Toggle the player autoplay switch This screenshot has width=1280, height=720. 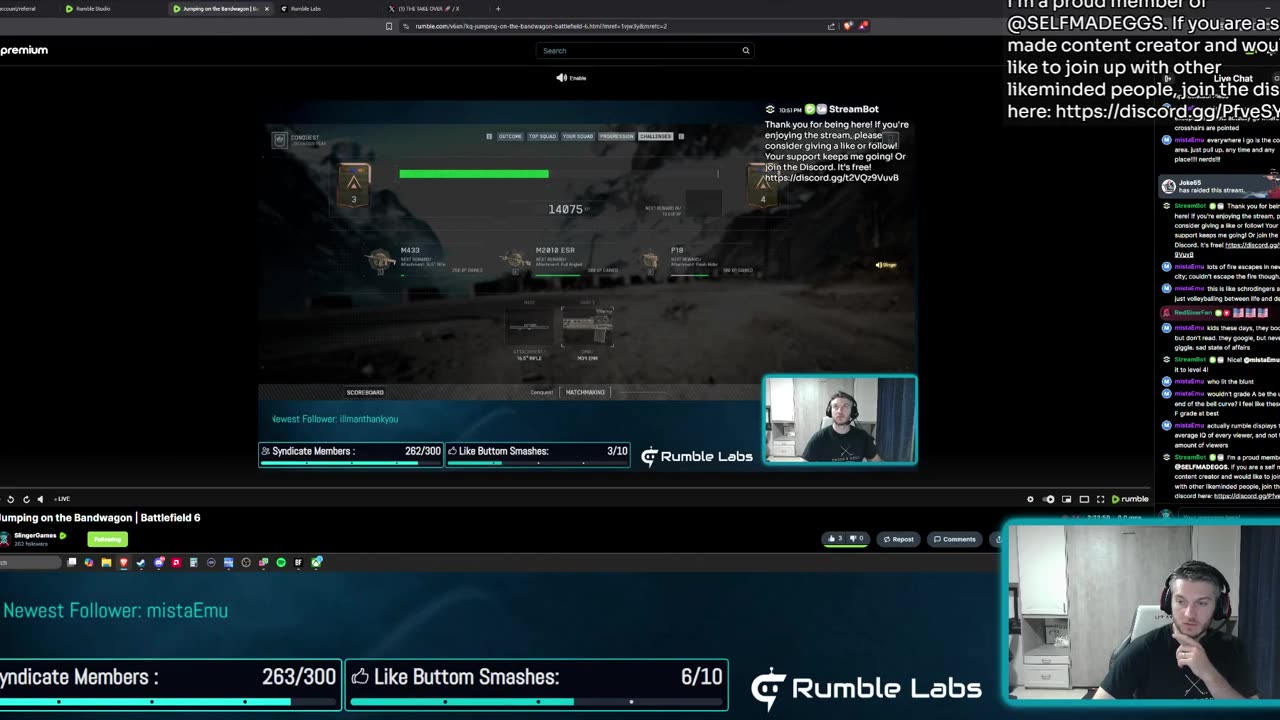pyautogui.click(x=1048, y=499)
